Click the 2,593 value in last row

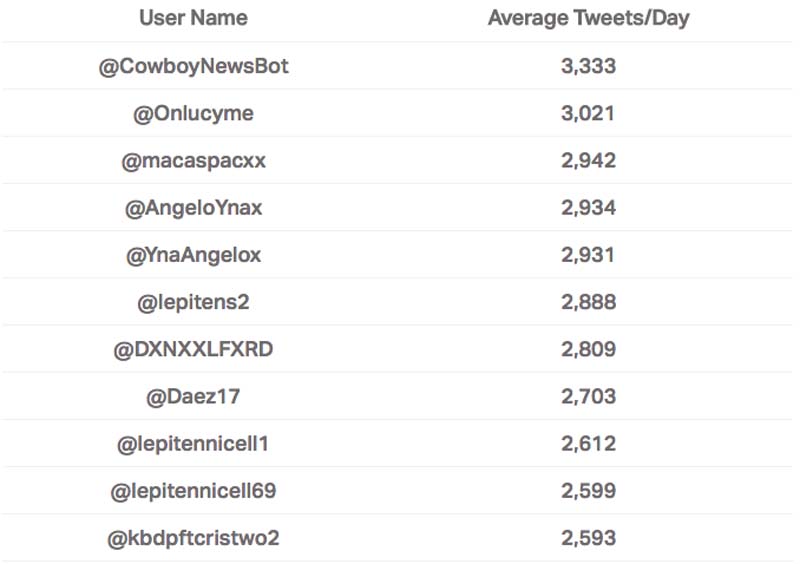(x=588, y=538)
